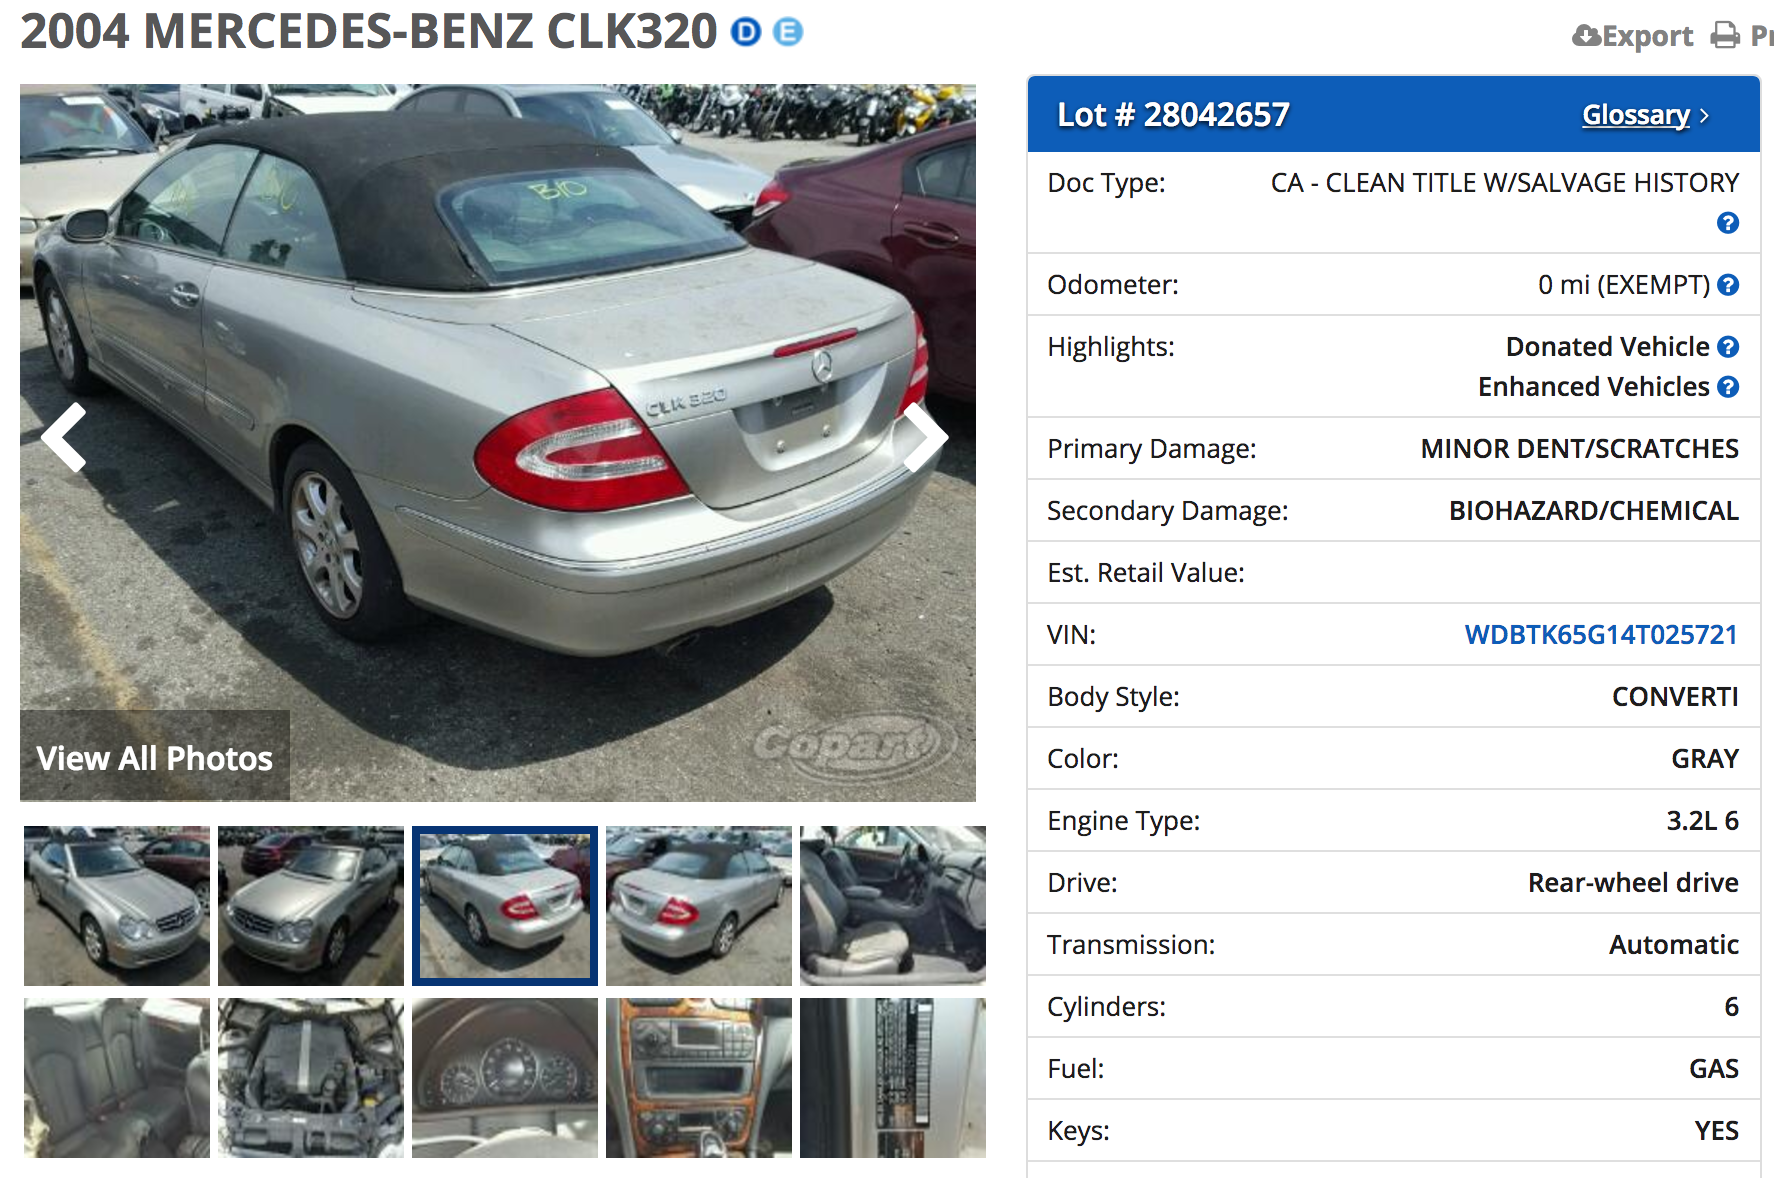
Task: Click the VIN number WDBTK65G14T025721
Action: pyautogui.click(x=1601, y=635)
